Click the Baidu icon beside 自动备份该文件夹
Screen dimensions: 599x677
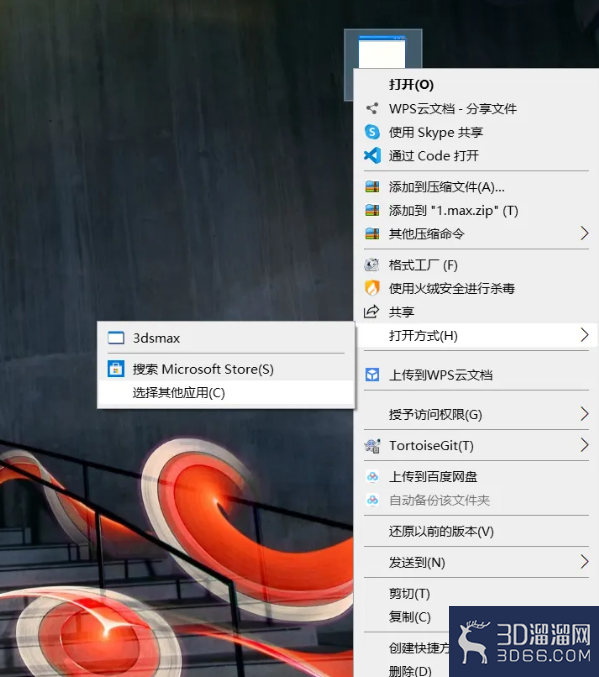[372, 500]
